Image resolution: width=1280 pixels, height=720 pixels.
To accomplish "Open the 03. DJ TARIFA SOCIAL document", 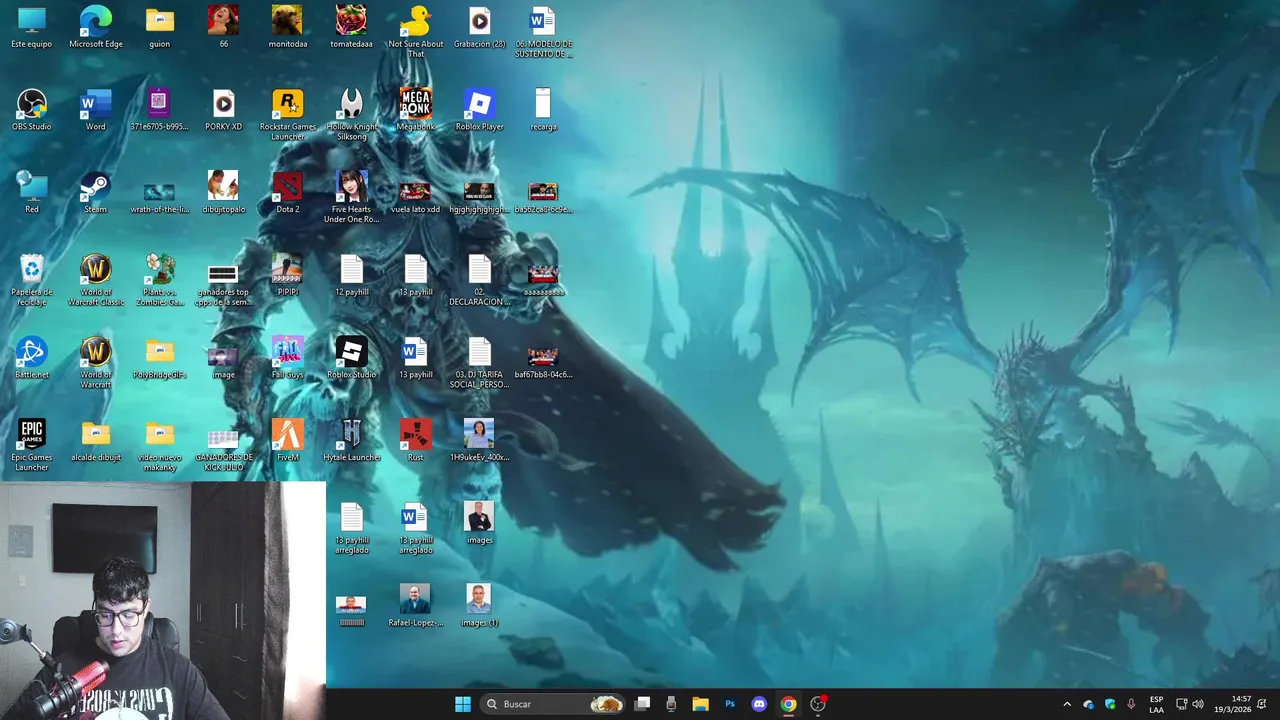I will [x=479, y=363].
